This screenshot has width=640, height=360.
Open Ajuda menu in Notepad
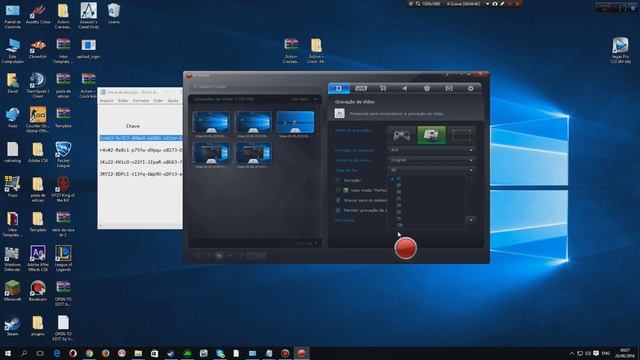pyautogui.click(x=173, y=100)
